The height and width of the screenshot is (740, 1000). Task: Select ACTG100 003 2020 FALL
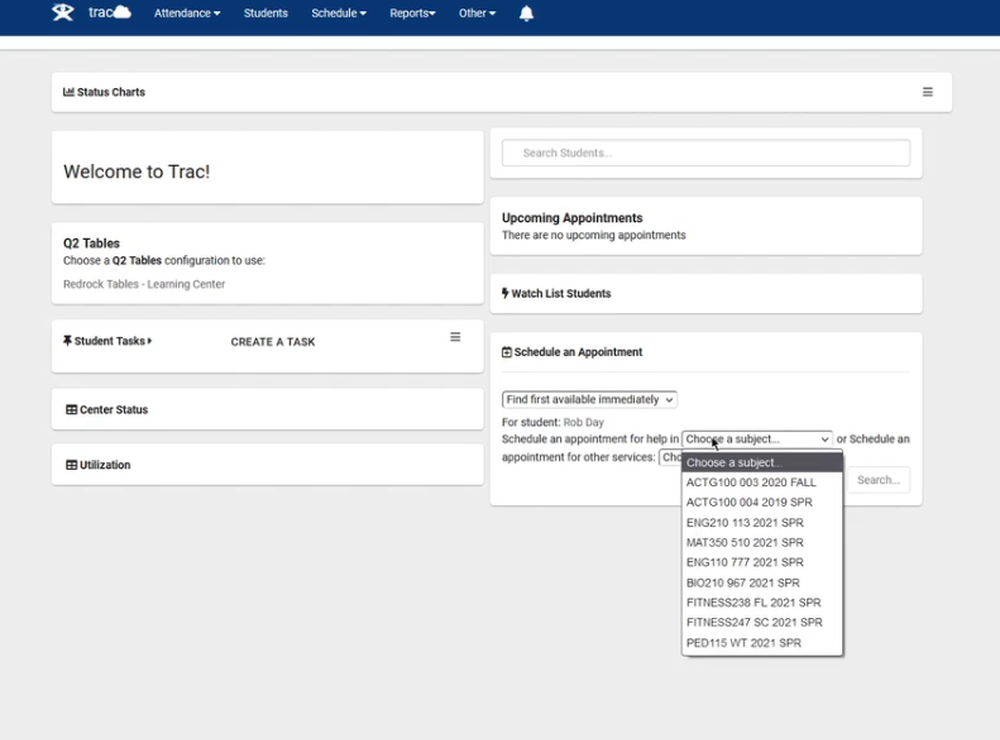(762, 482)
